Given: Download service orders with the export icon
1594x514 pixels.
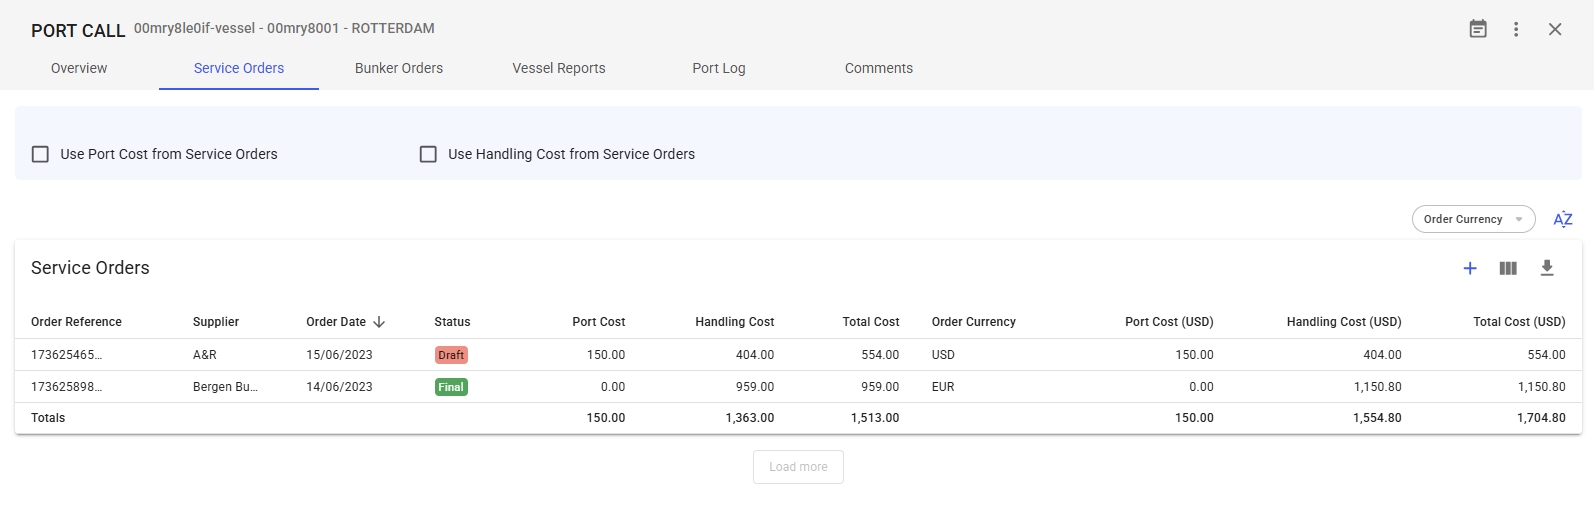Looking at the screenshot, I should (1547, 268).
